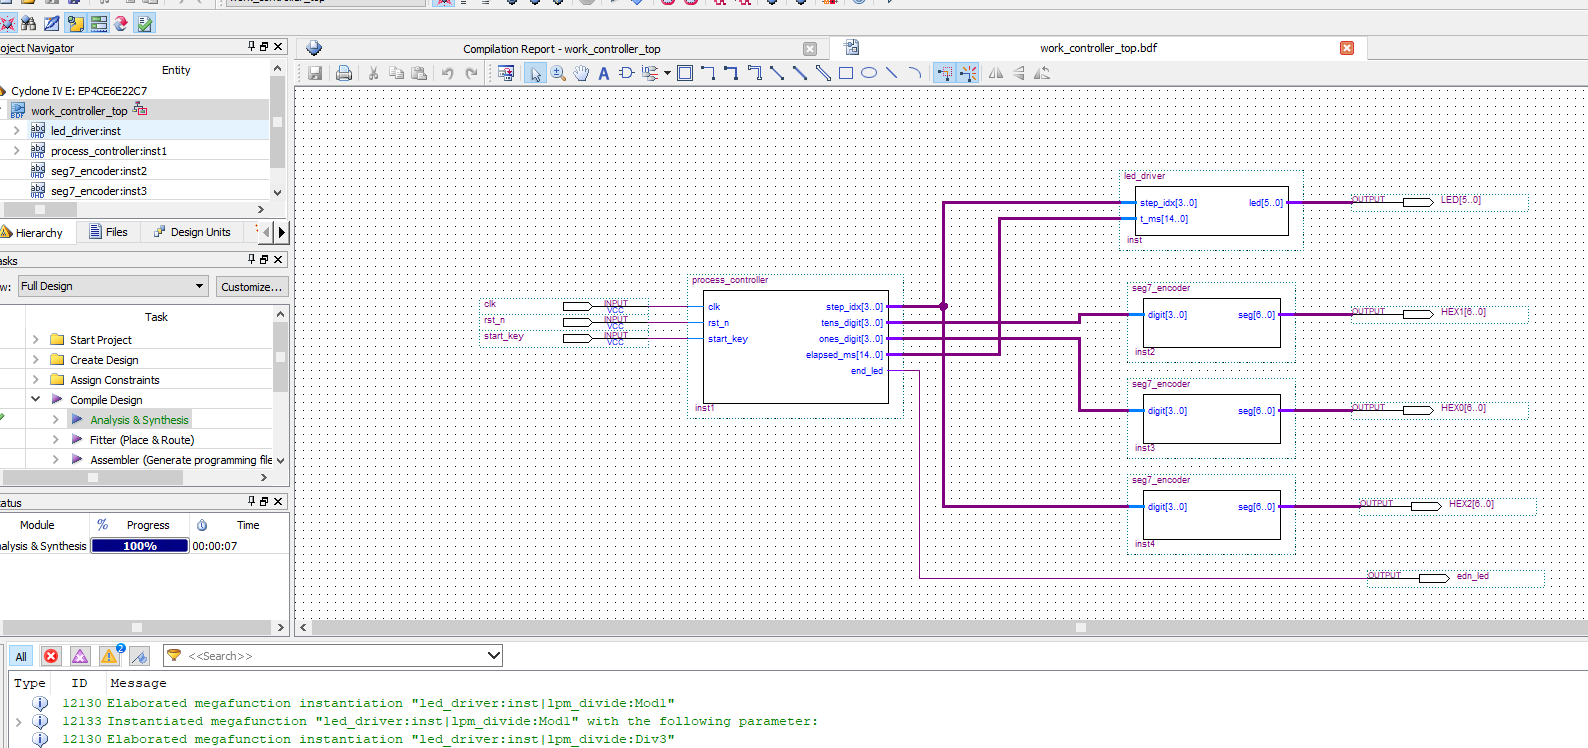Toggle the All messages filter
This screenshot has width=1588, height=748.
click(21, 656)
